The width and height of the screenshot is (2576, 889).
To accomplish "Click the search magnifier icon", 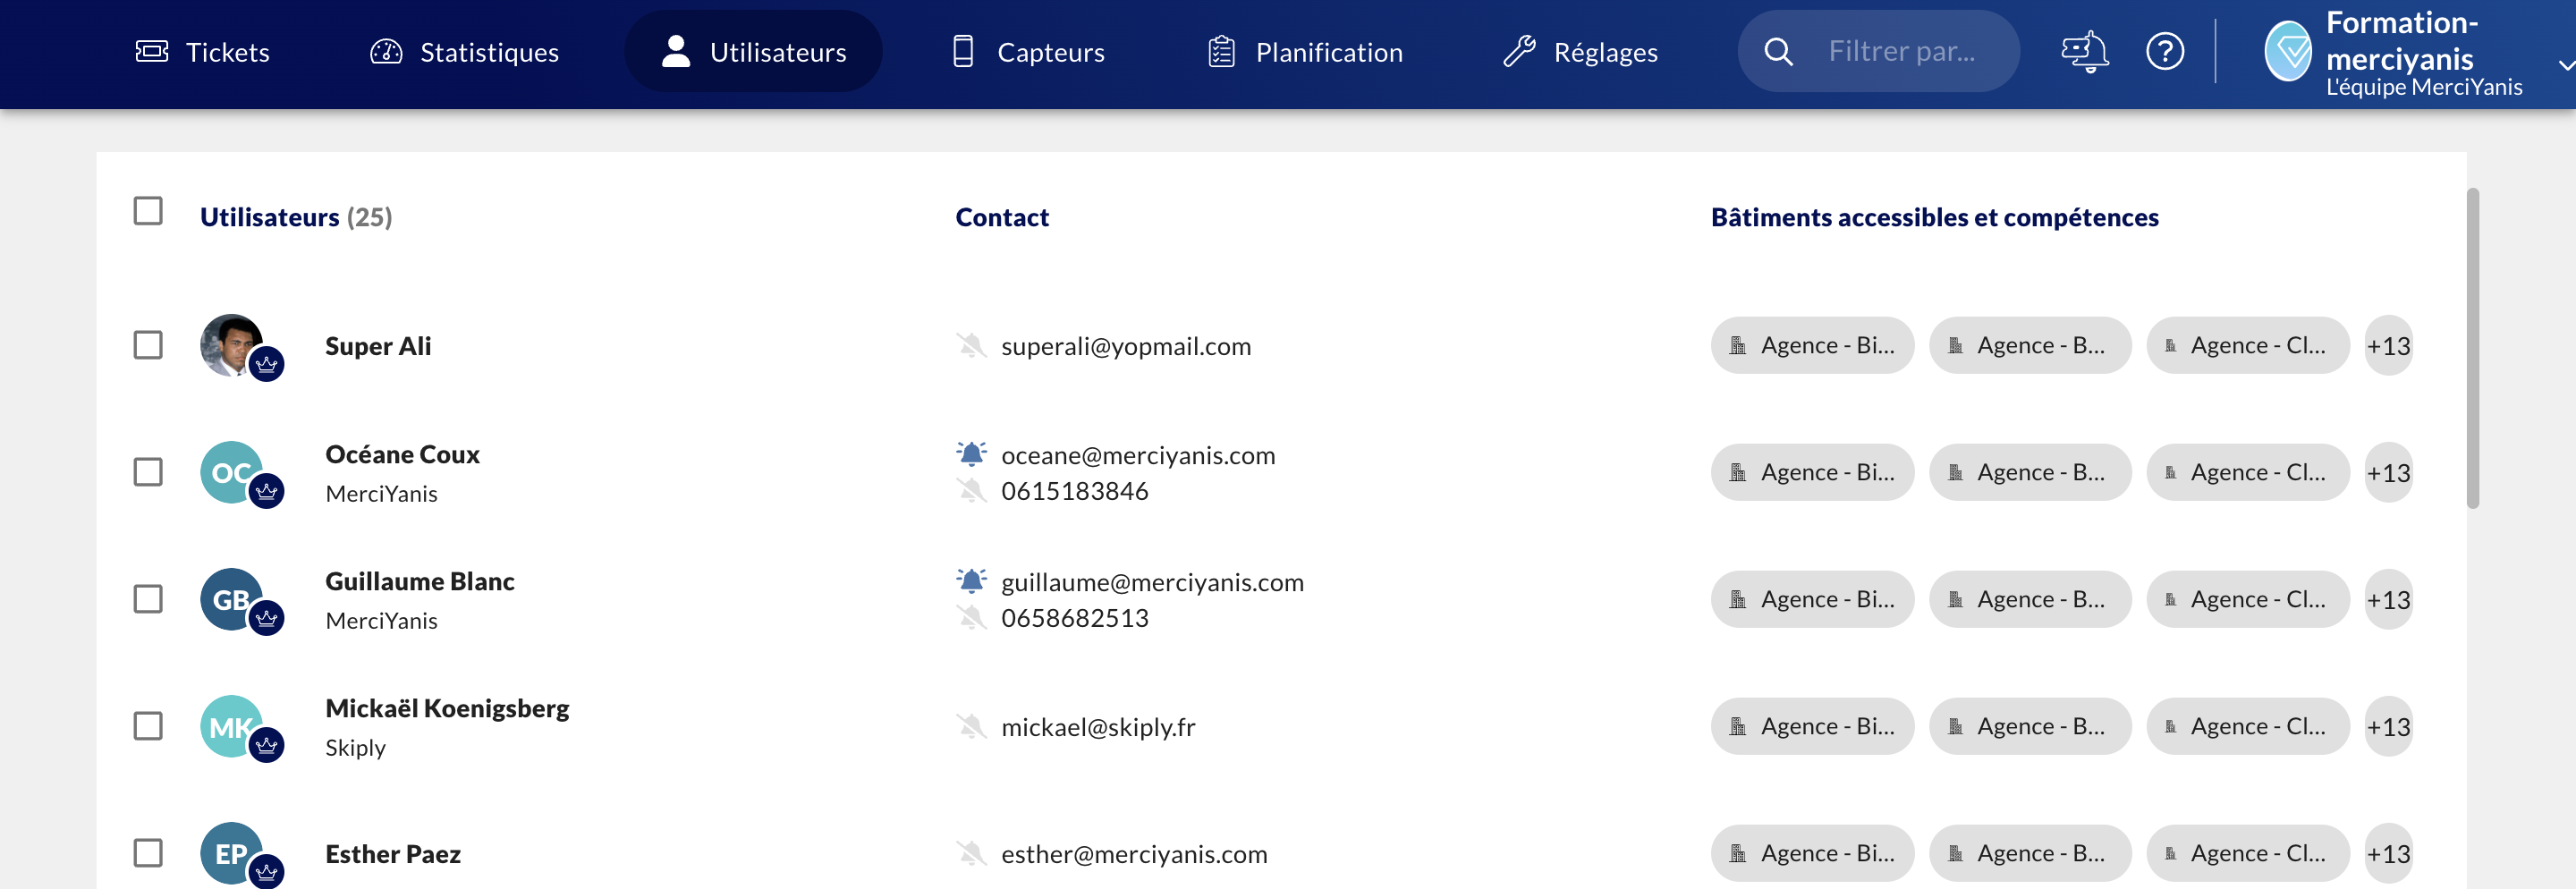I will (1778, 51).
